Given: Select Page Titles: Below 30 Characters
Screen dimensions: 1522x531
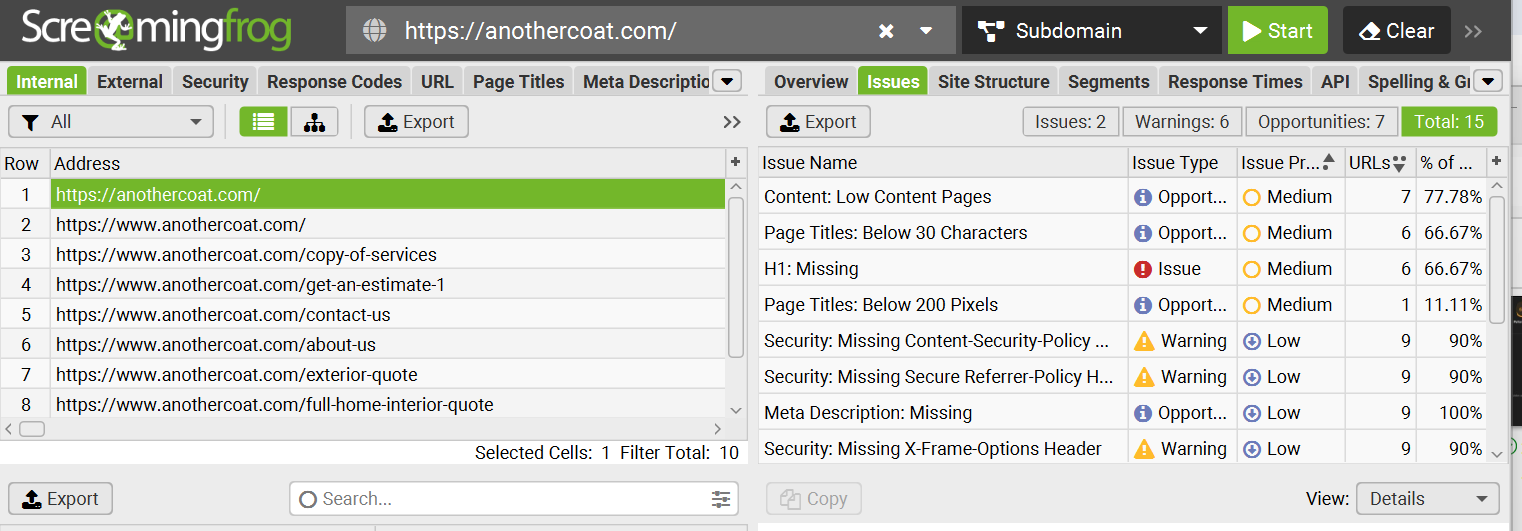Looking at the screenshot, I should tap(1123, 233).
